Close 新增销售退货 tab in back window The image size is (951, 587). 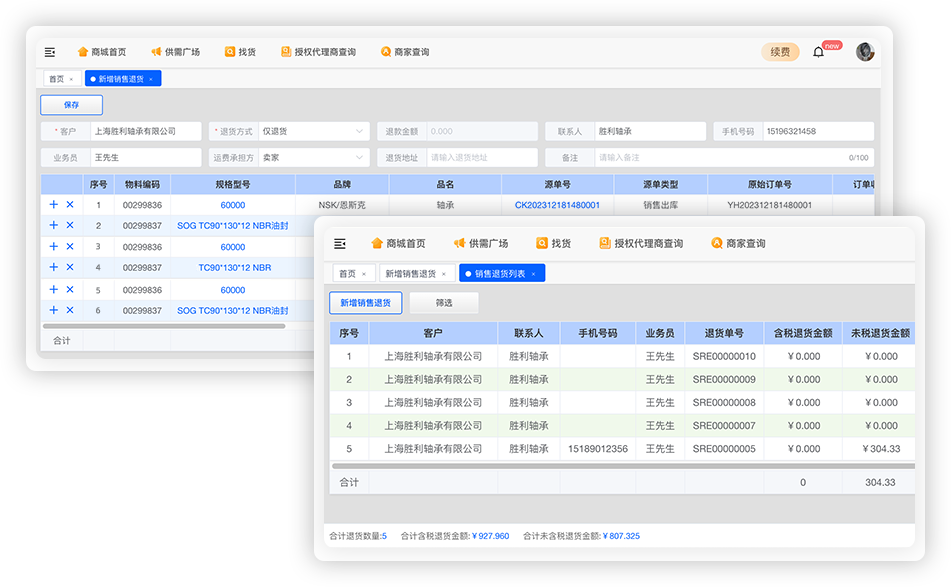(x=150, y=79)
